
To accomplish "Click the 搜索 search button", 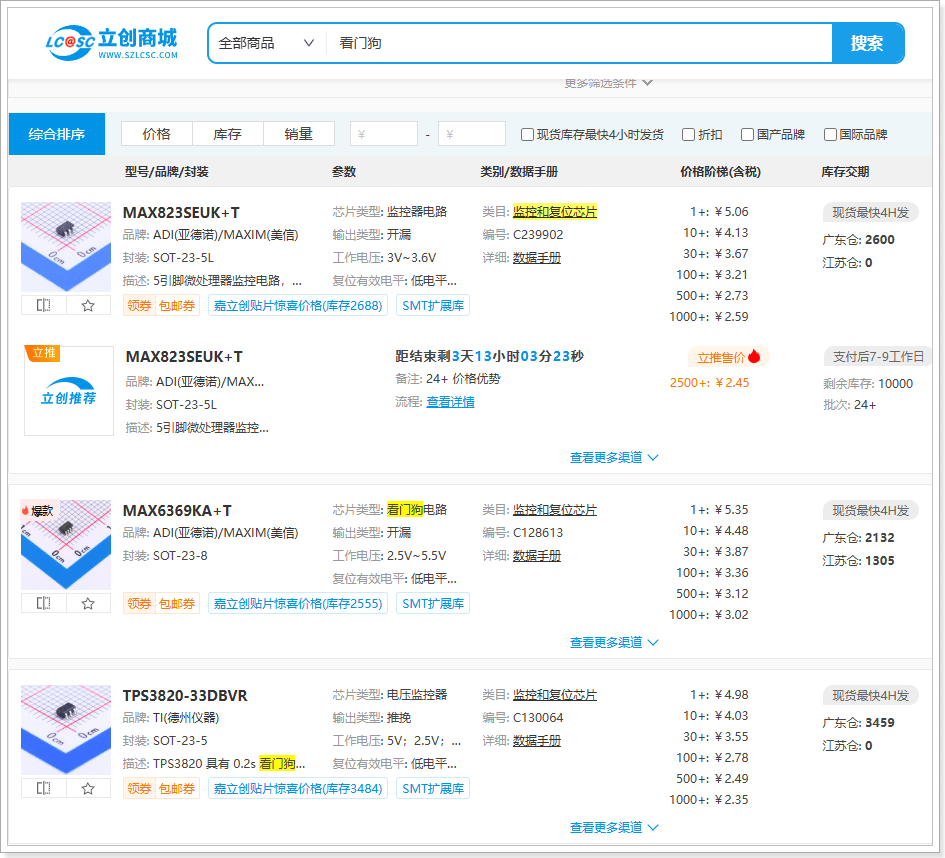I will click(x=867, y=43).
